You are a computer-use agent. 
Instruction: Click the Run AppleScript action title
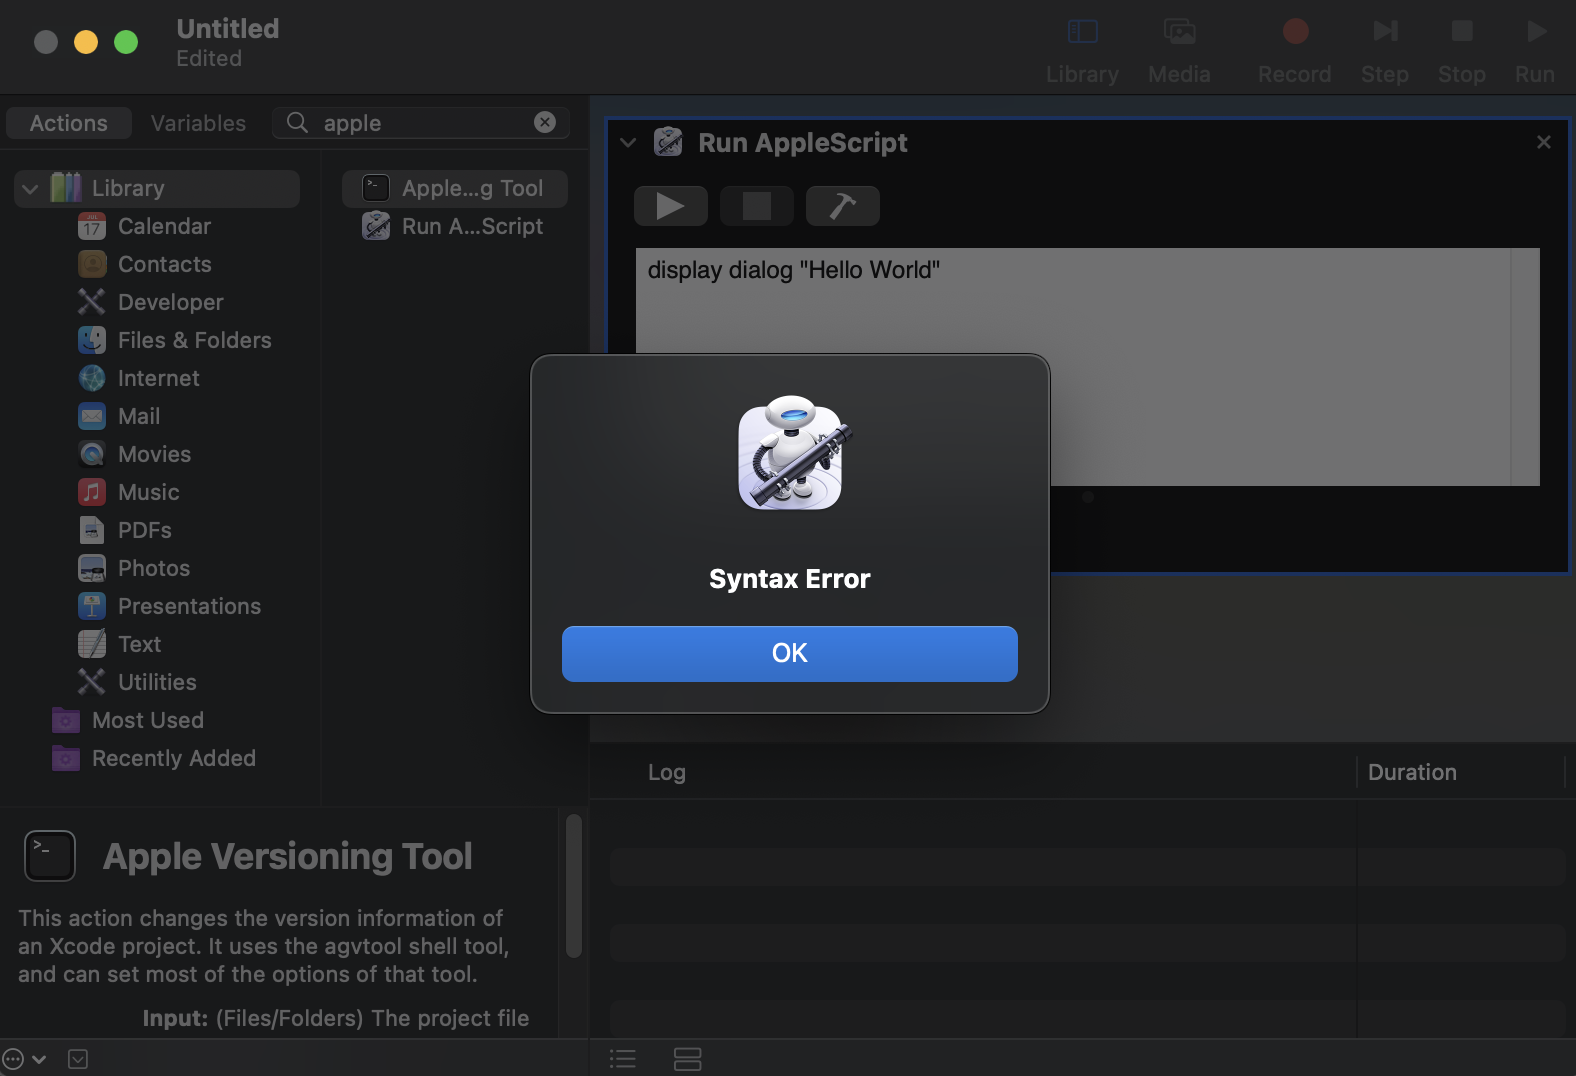[x=803, y=143]
